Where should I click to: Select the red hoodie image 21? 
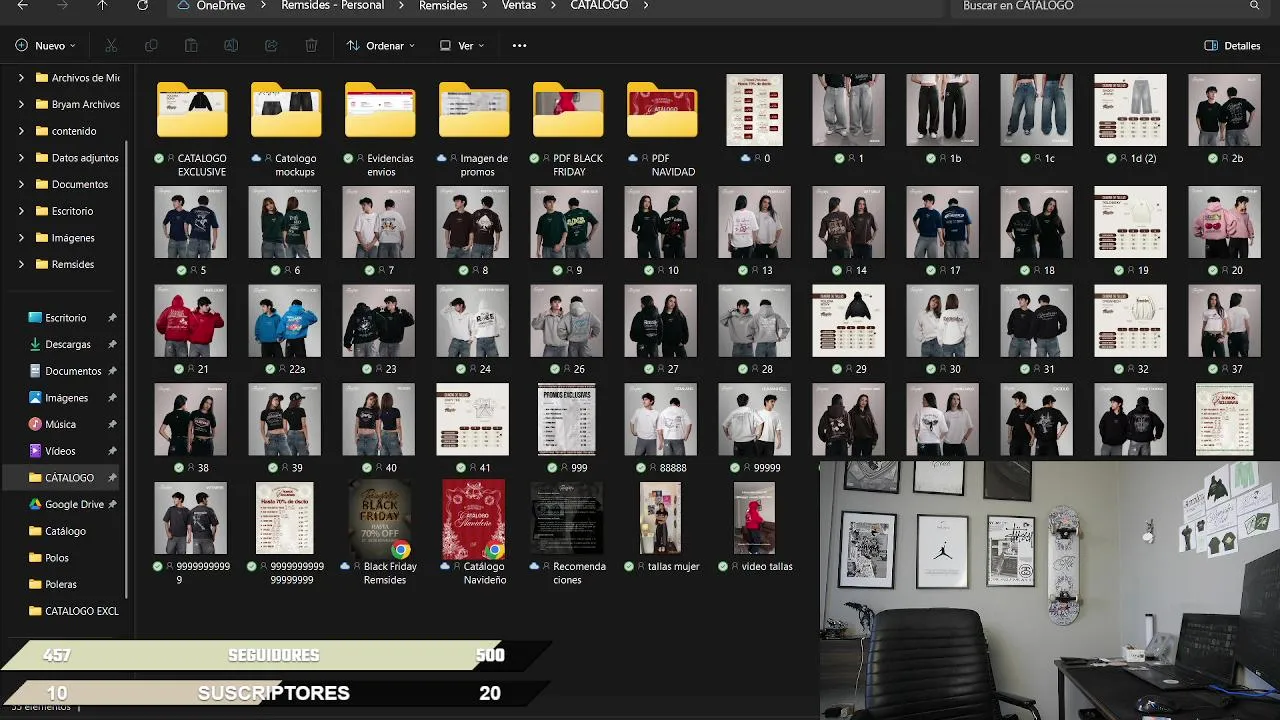pyautogui.click(x=191, y=321)
